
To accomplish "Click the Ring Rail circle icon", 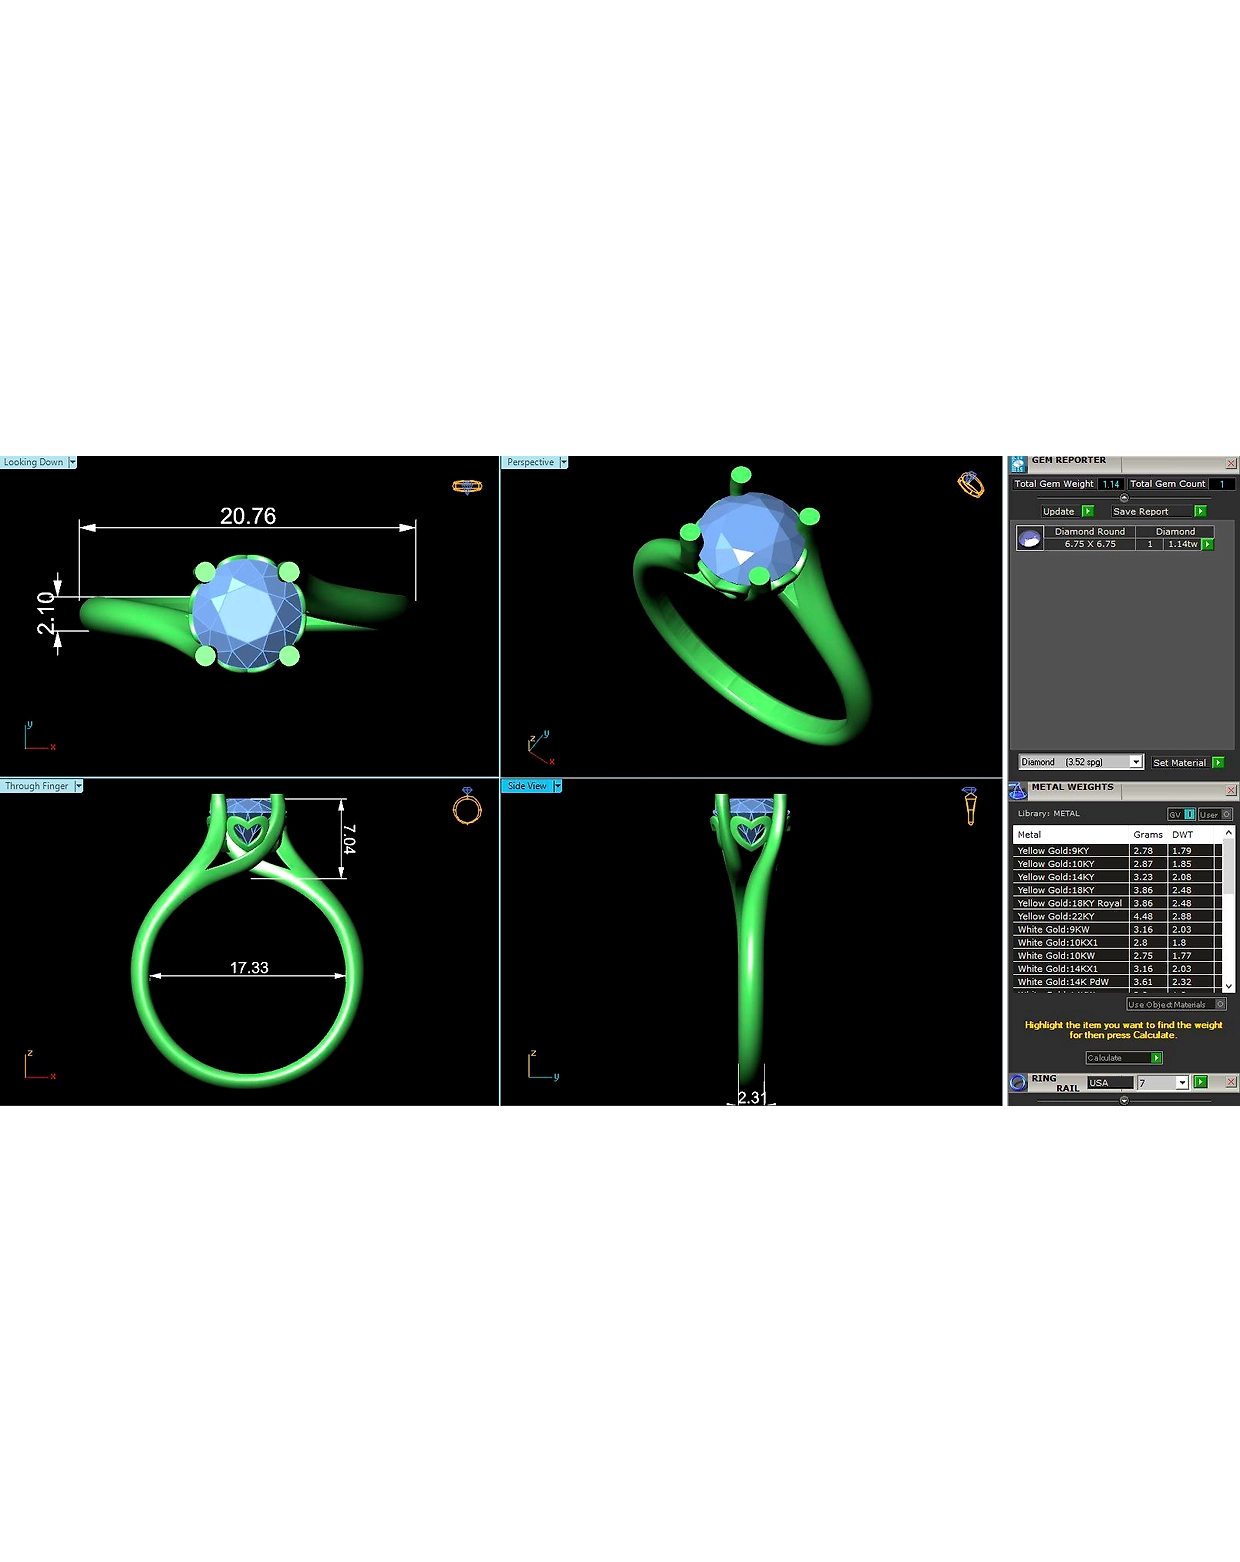I will pos(1018,1082).
